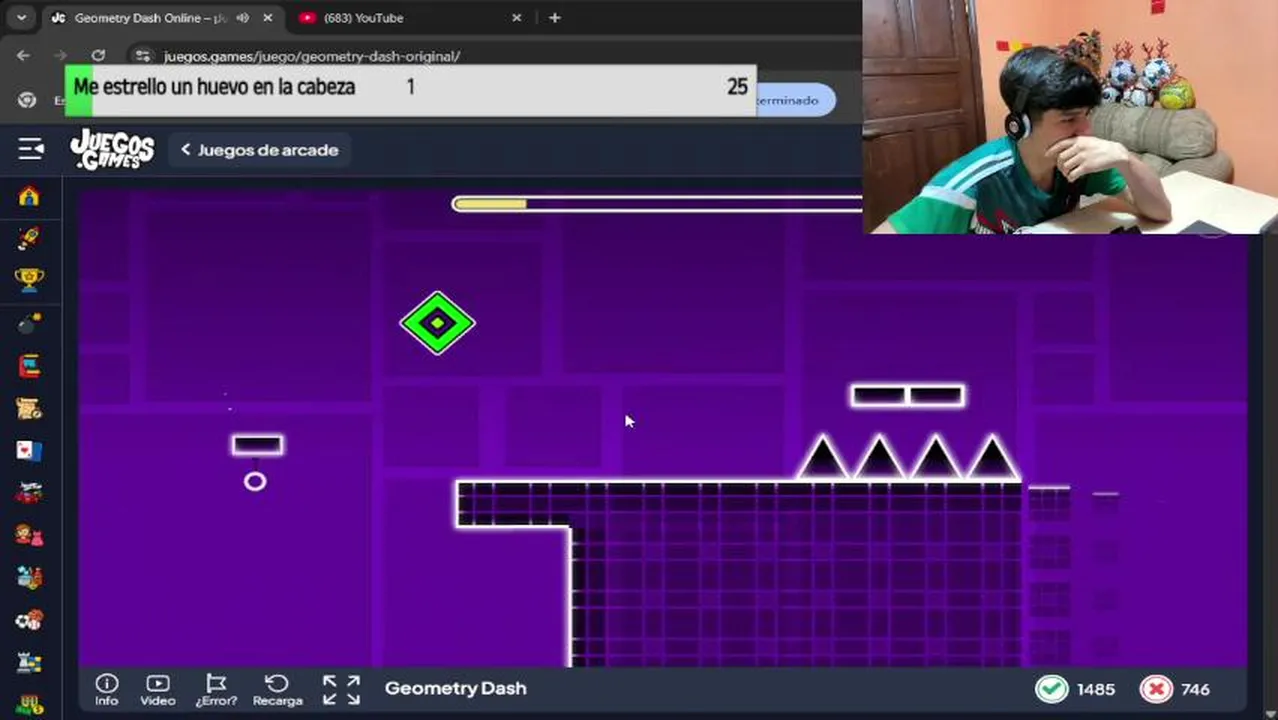The width and height of the screenshot is (1278, 720).
Task: Click the Juegos Games logo
Action: coord(112,150)
